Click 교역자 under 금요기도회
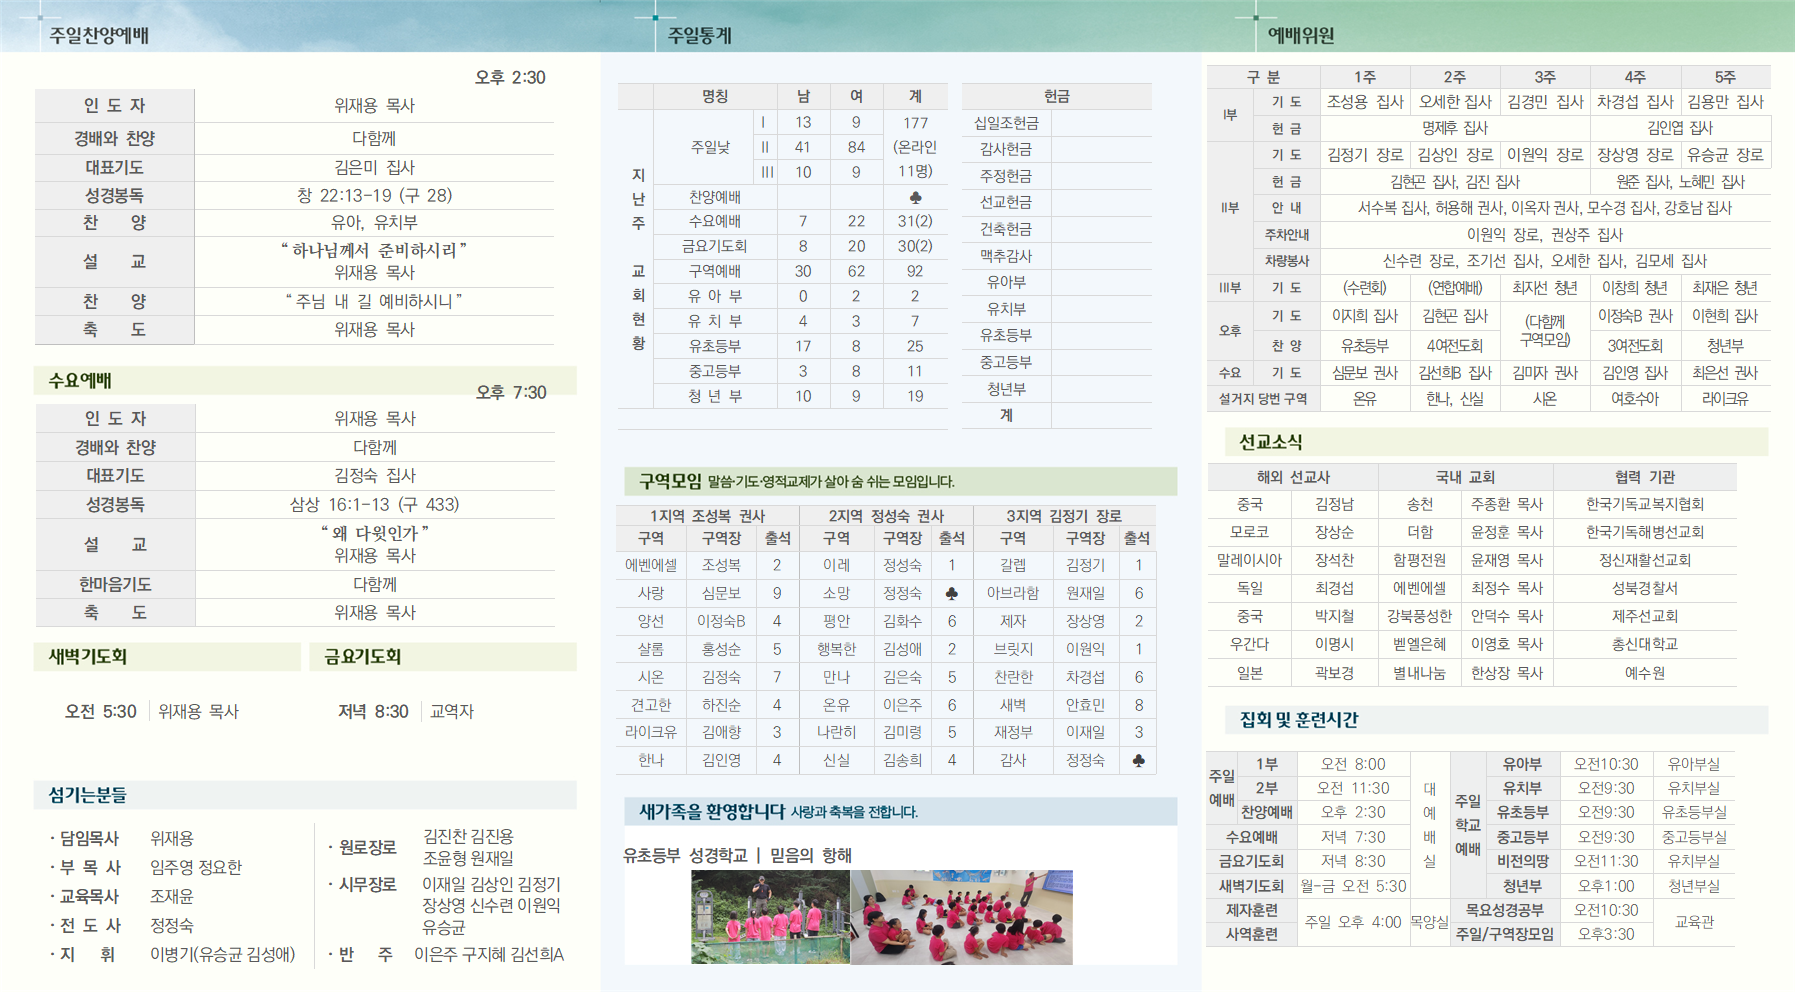 [452, 711]
